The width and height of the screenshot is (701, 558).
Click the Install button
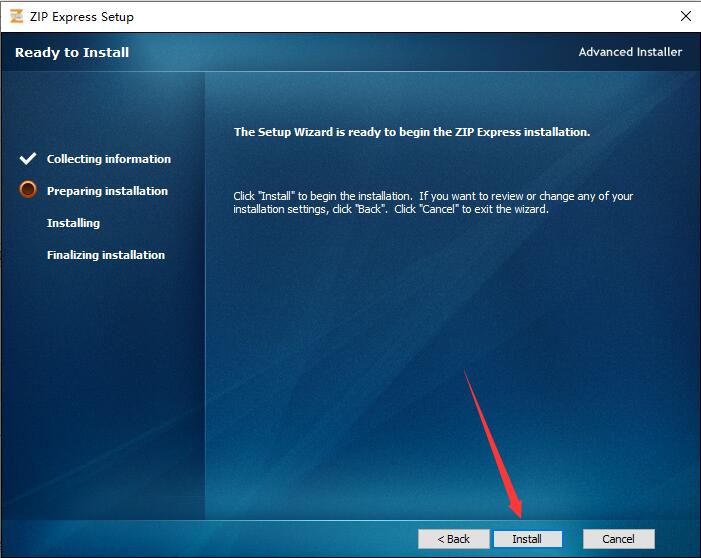tap(528, 539)
